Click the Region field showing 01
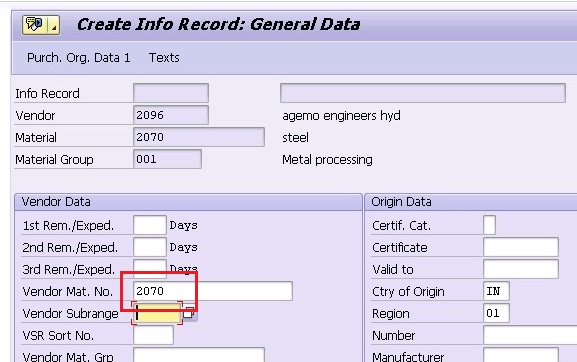The width and height of the screenshot is (577, 362). pos(496,313)
